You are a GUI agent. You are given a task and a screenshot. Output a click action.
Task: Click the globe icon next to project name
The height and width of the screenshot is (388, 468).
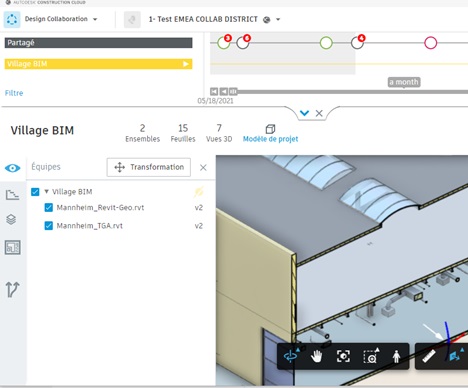point(266,20)
